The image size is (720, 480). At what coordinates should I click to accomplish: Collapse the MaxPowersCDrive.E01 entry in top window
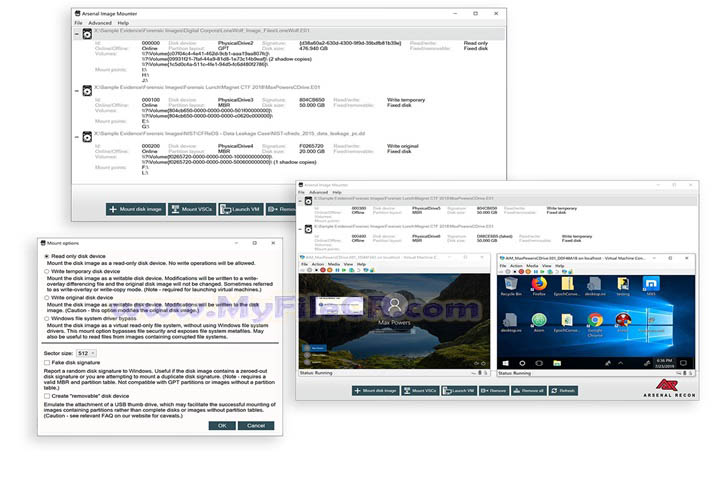(x=77, y=91)
